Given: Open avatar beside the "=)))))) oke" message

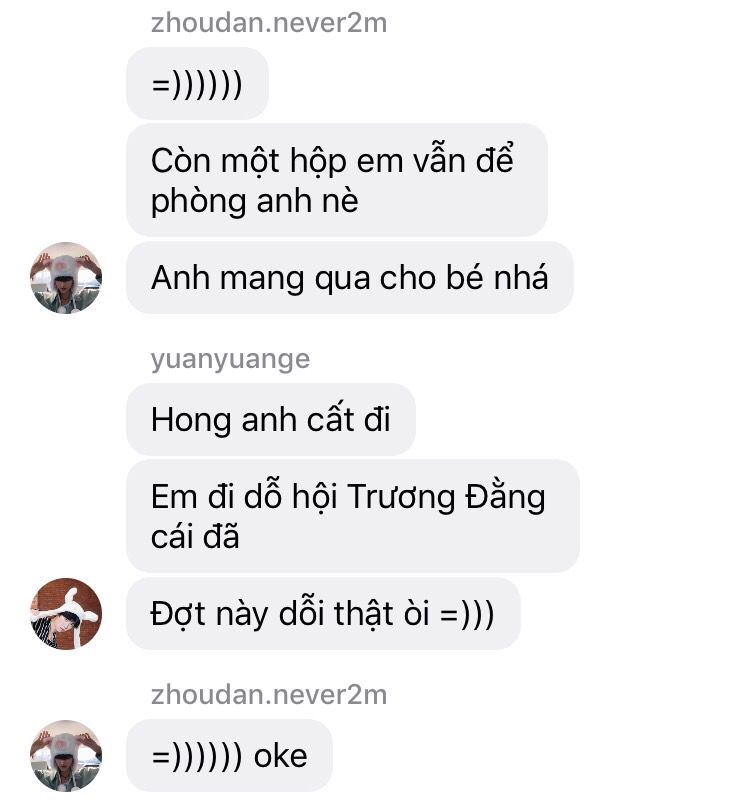Looking at the screenshot, I should (x=66, y=756).
